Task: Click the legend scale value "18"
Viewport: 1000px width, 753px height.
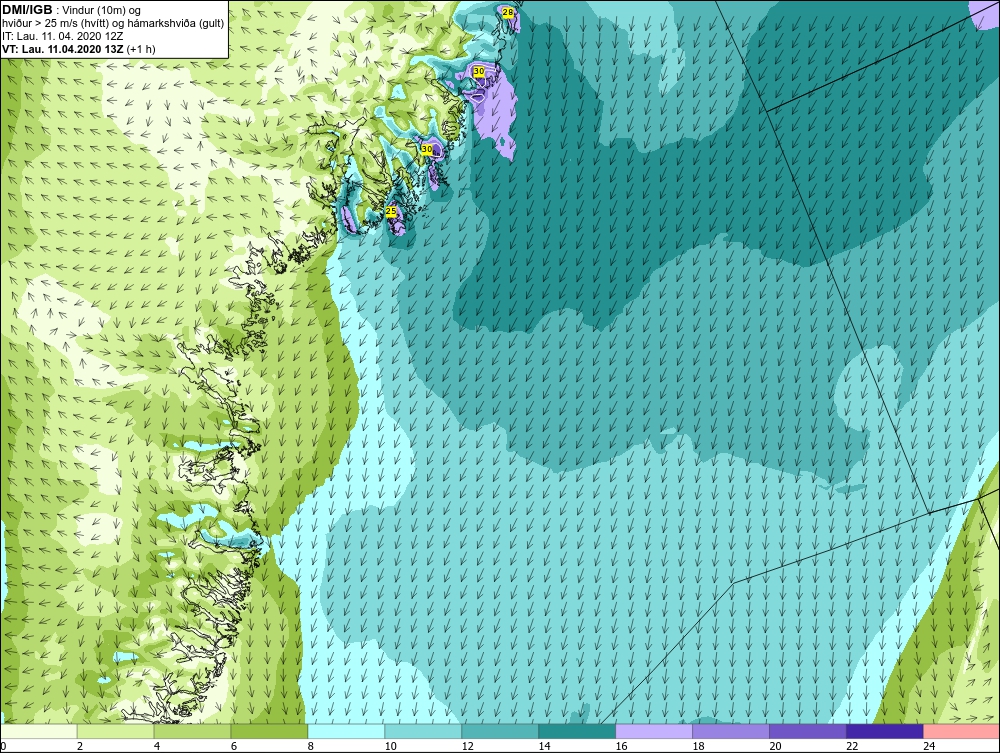Action: pyautogui.click(x=698, y=746)
